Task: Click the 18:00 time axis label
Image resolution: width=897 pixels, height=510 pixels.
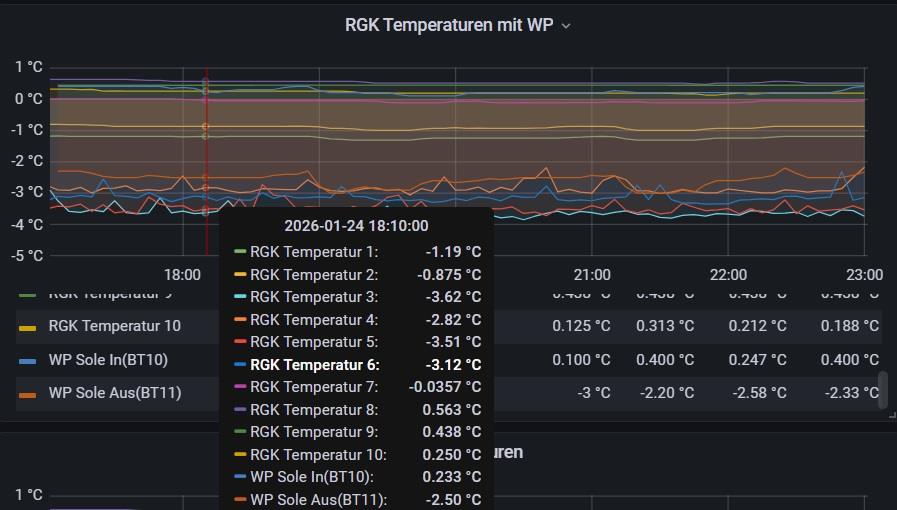Action: click(x=182, y=275)
